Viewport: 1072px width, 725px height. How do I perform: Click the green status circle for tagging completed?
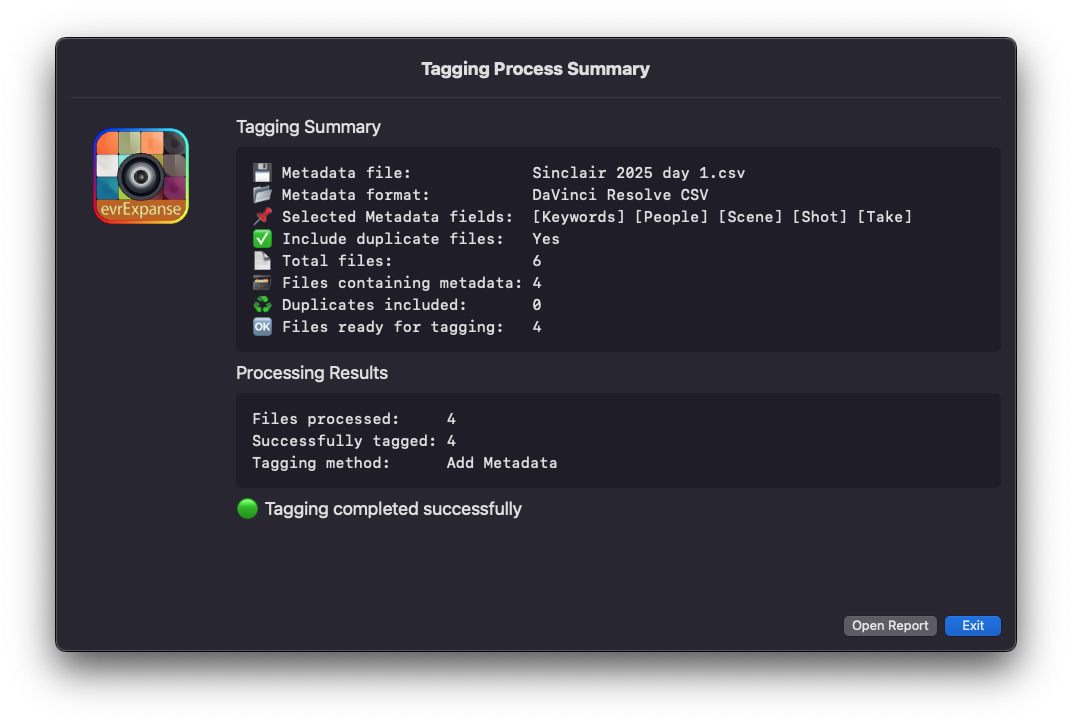(x=247, y=509)
